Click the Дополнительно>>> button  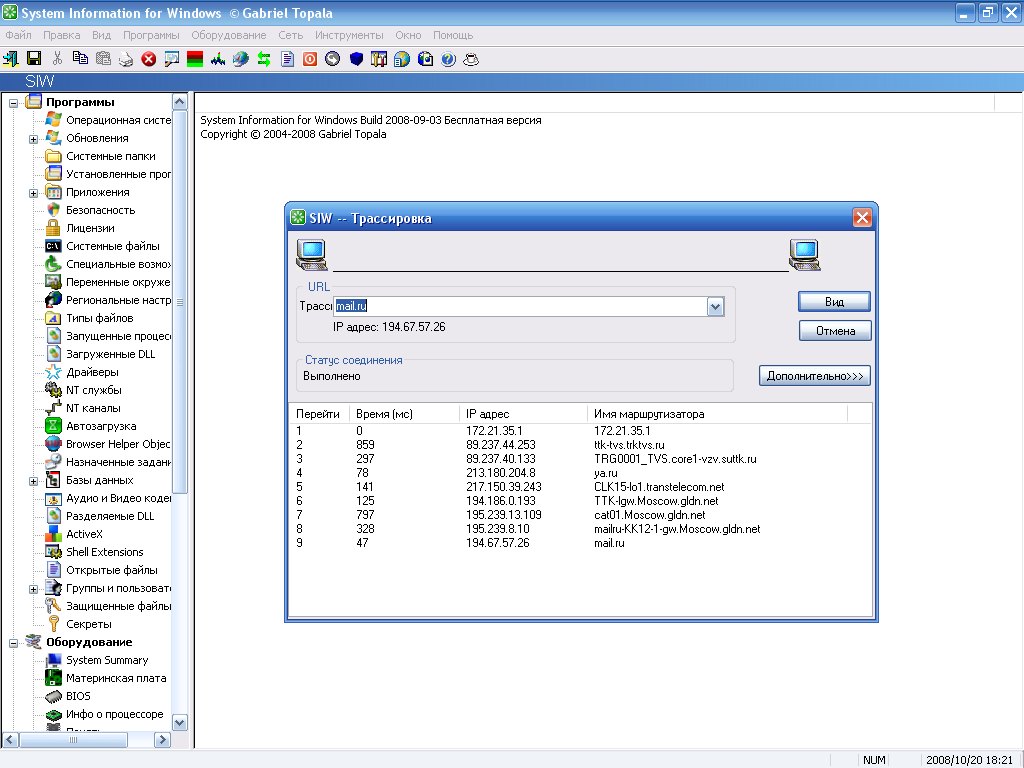tap(814, 376)
